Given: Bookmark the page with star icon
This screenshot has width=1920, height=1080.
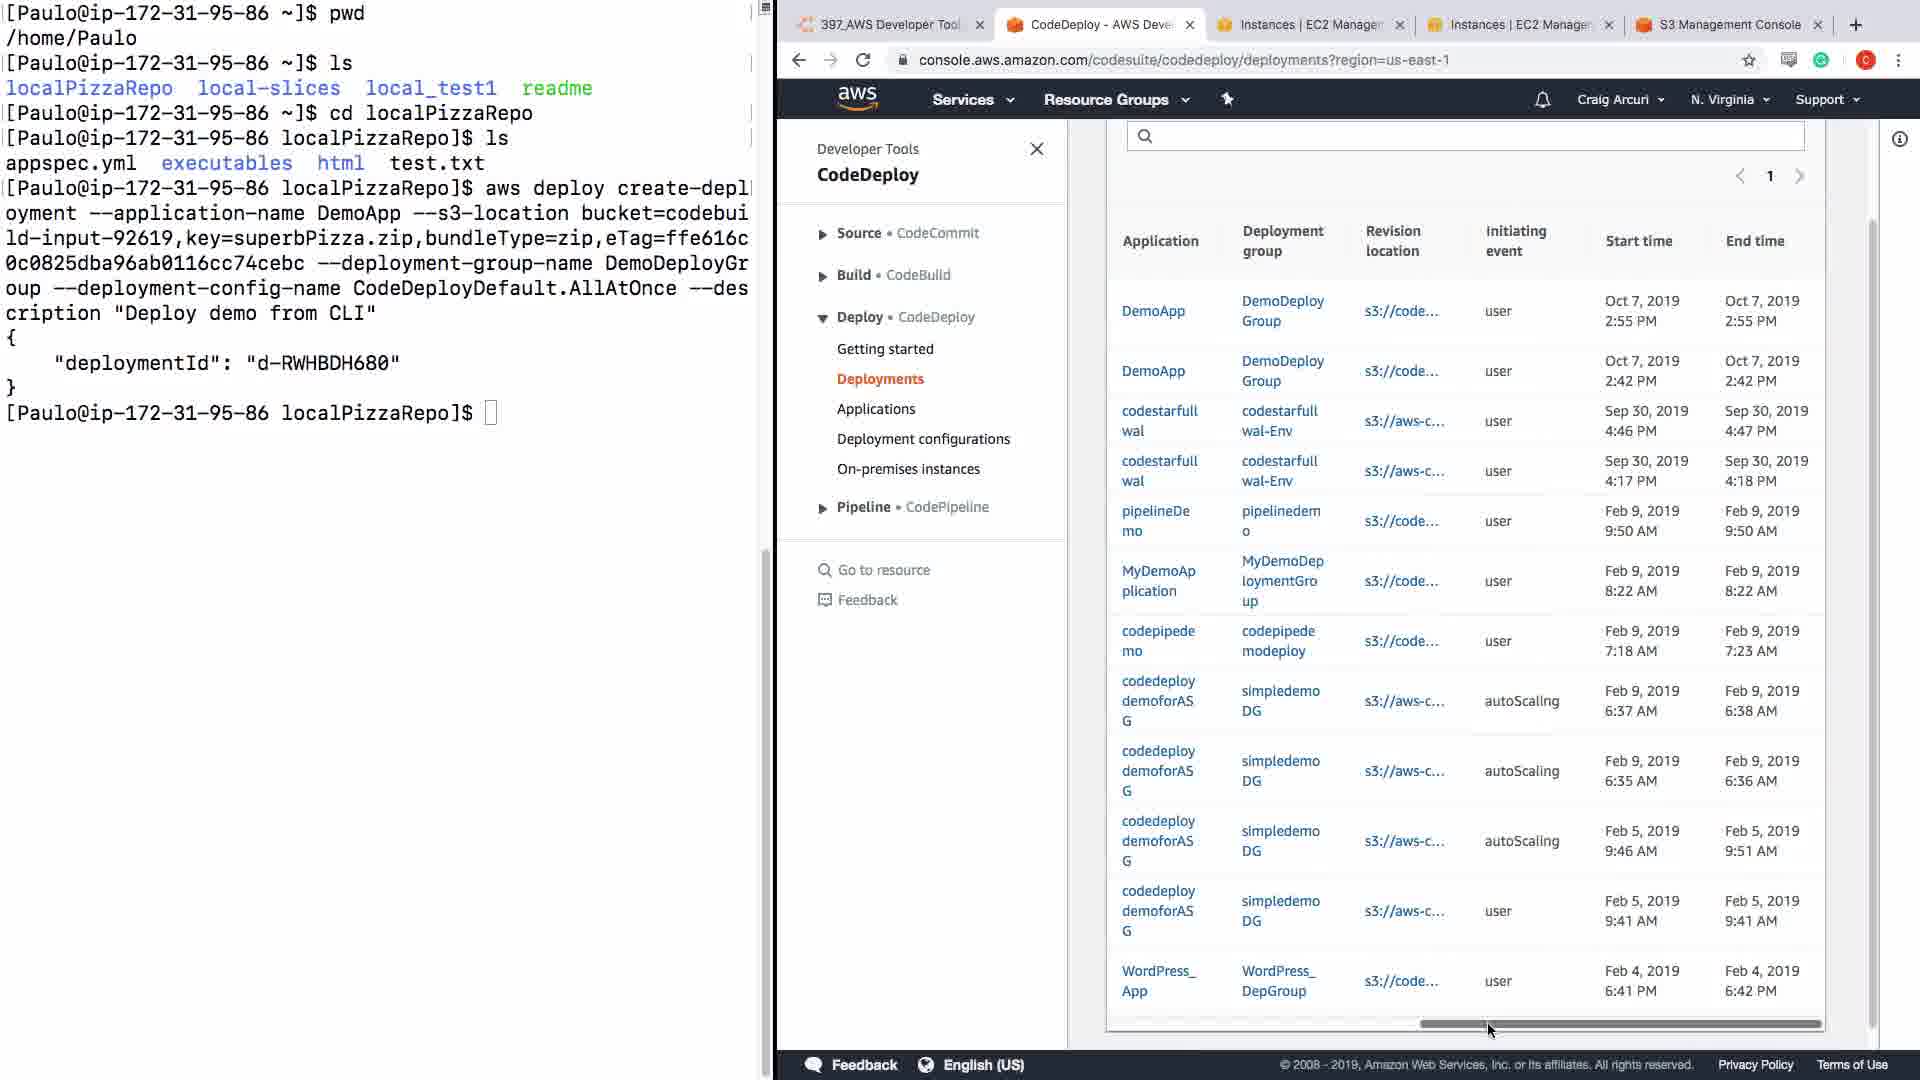Looking at the screenshot, I should tap(1748, 60).
